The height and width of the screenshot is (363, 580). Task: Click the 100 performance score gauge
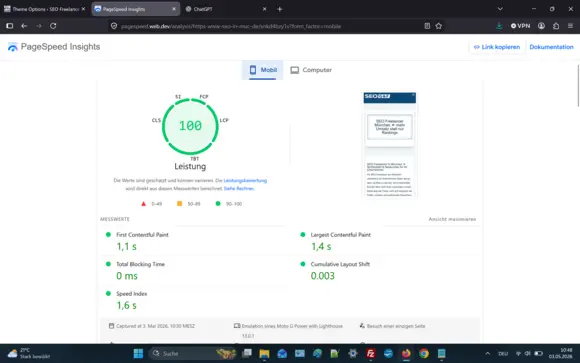[190, 126]
